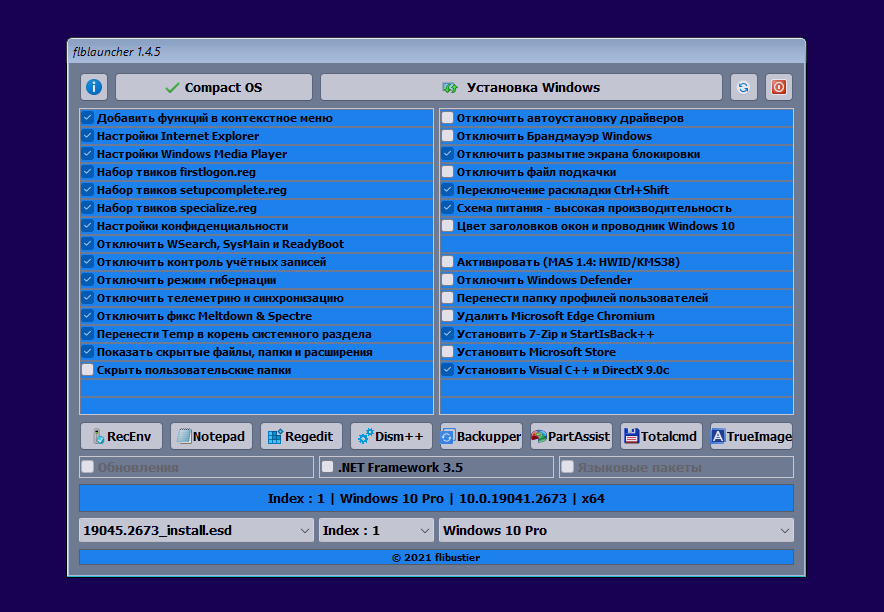Open Notepad from the tools row
This screenshot has height=612, width=884.
point(211,436)
